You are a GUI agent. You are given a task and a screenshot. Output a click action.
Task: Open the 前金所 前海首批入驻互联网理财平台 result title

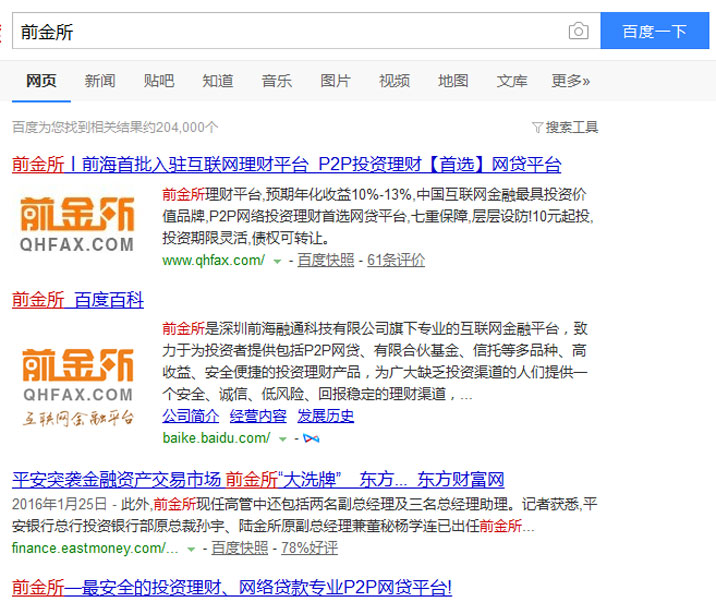pyautogui.click(x=286, y=164)
